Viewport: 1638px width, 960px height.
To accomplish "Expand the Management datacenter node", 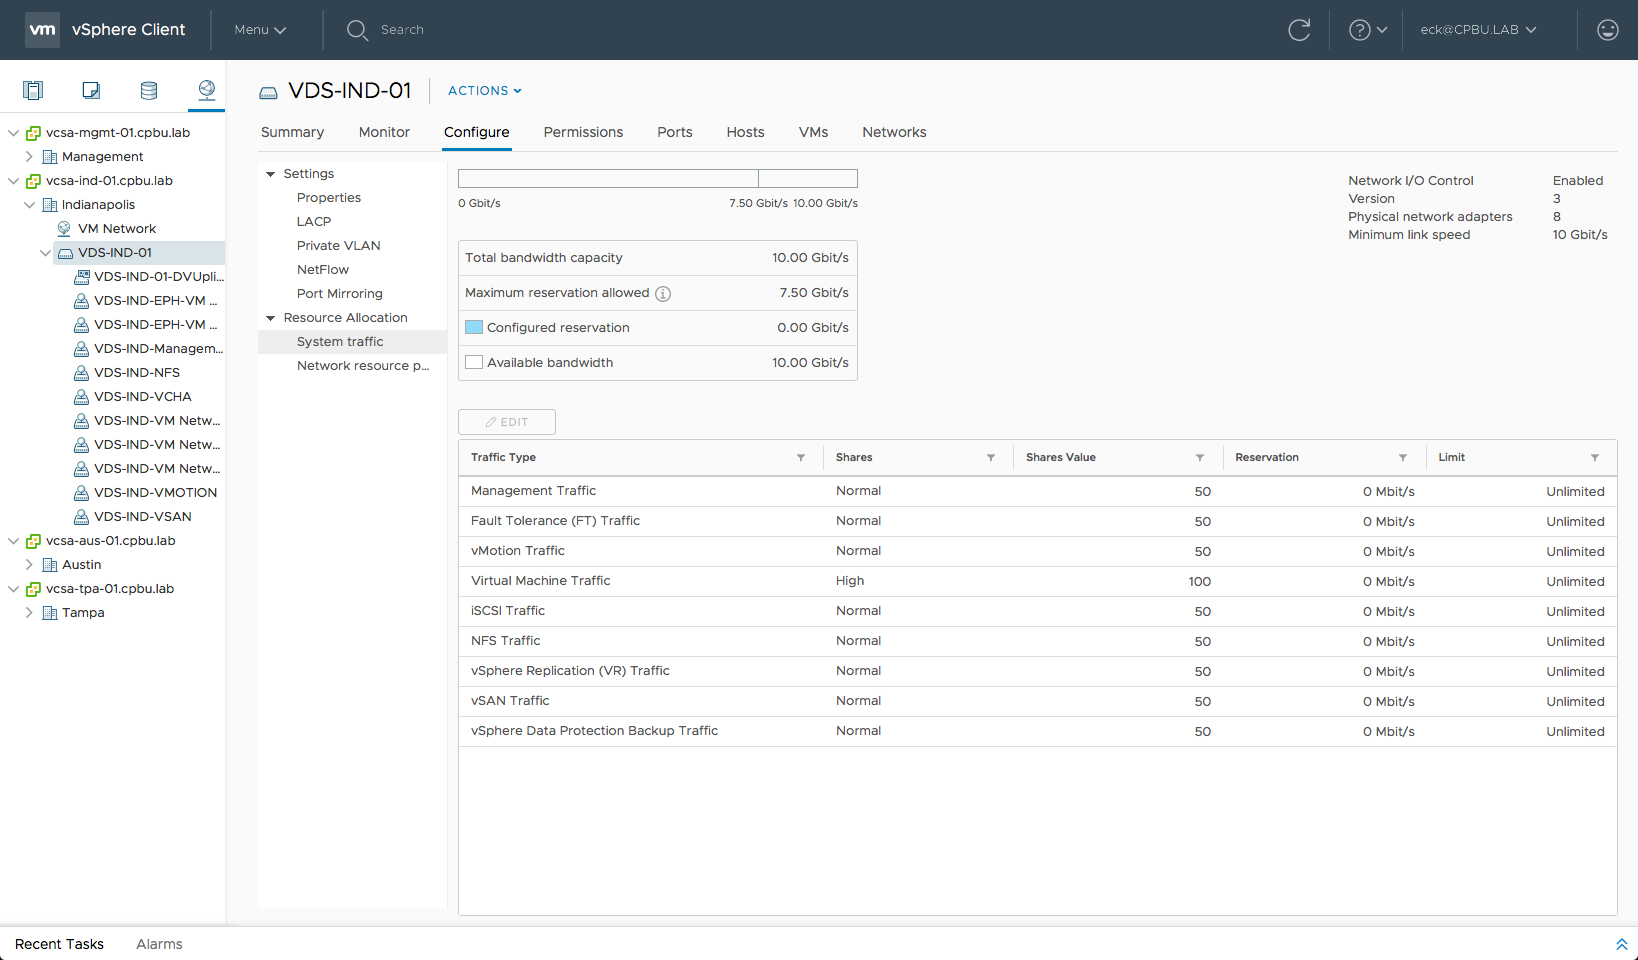I will tap(29, 157).
